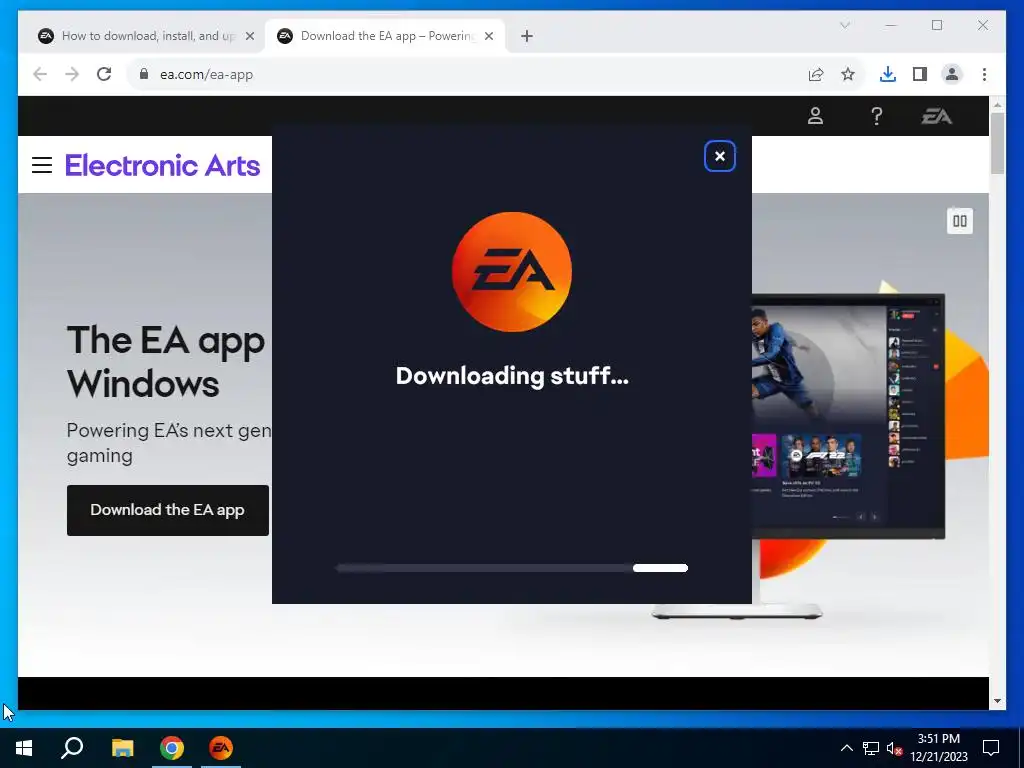Click the EA logo in installer dialog

pos(512,272)
